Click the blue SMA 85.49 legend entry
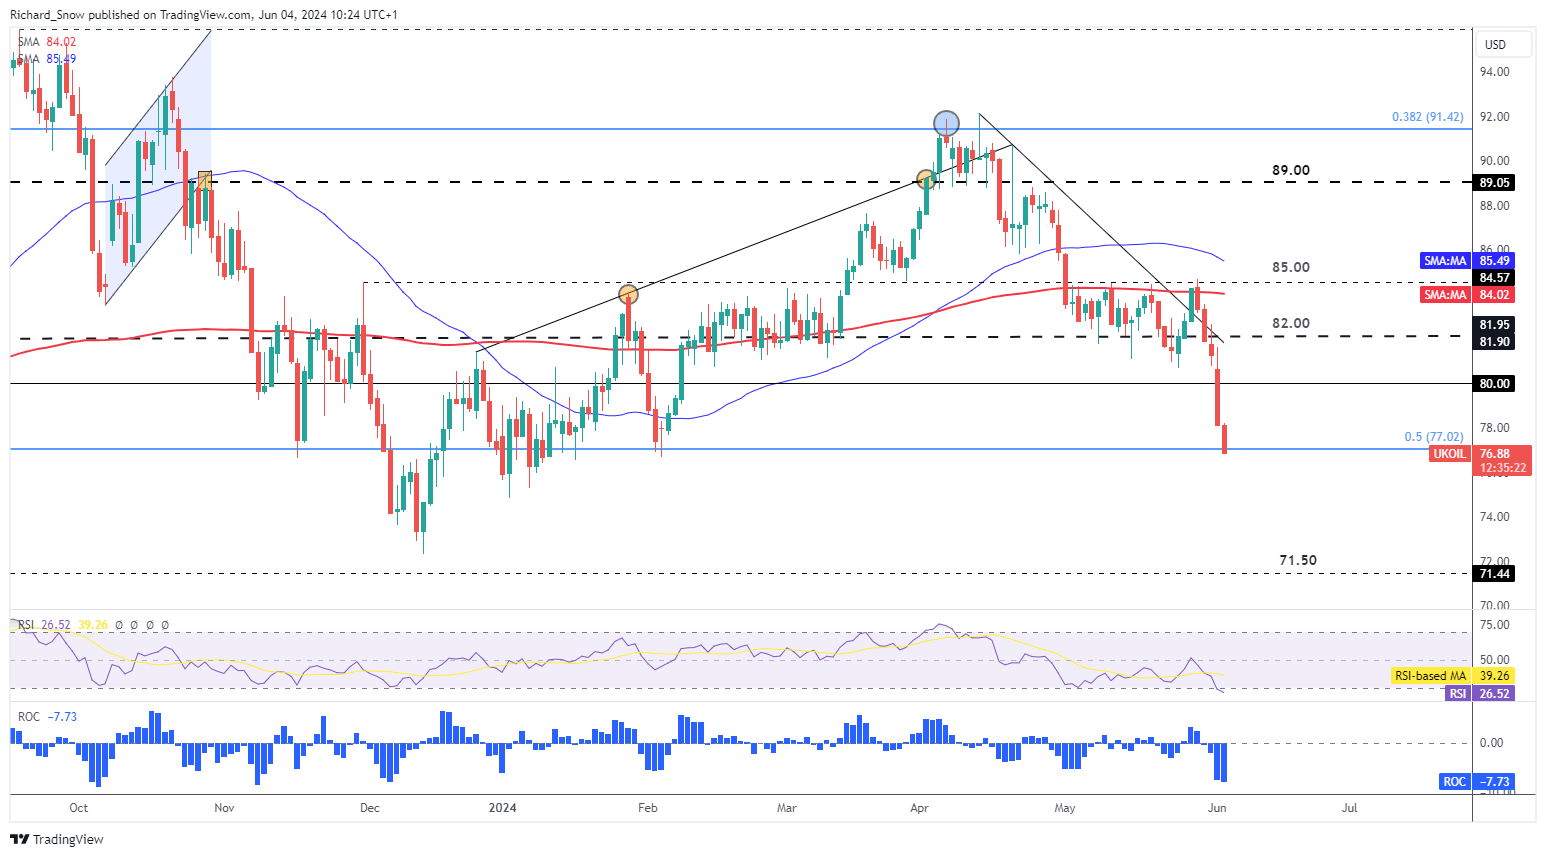The height and width of the screenshot is (857, 1546). pyautogui.click(x=46, y=59)
